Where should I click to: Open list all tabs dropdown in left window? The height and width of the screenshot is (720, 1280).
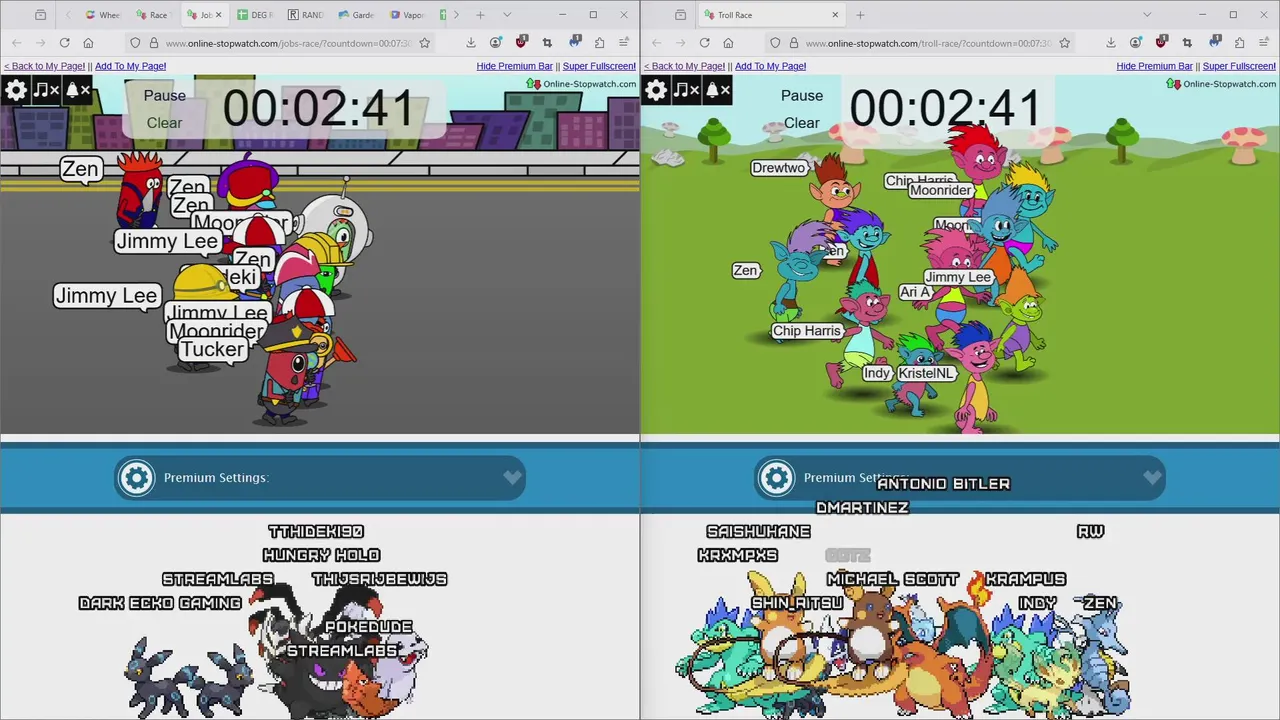point(507,15)
